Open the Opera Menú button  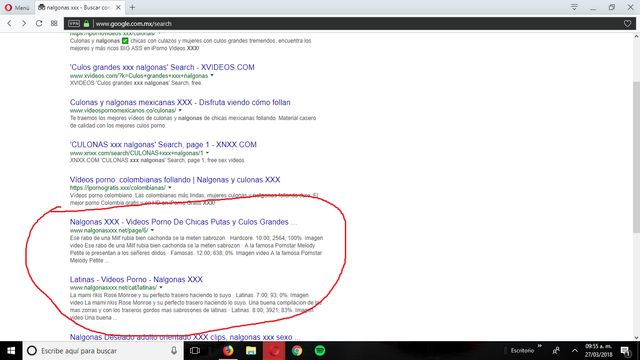tap(17, 7)
